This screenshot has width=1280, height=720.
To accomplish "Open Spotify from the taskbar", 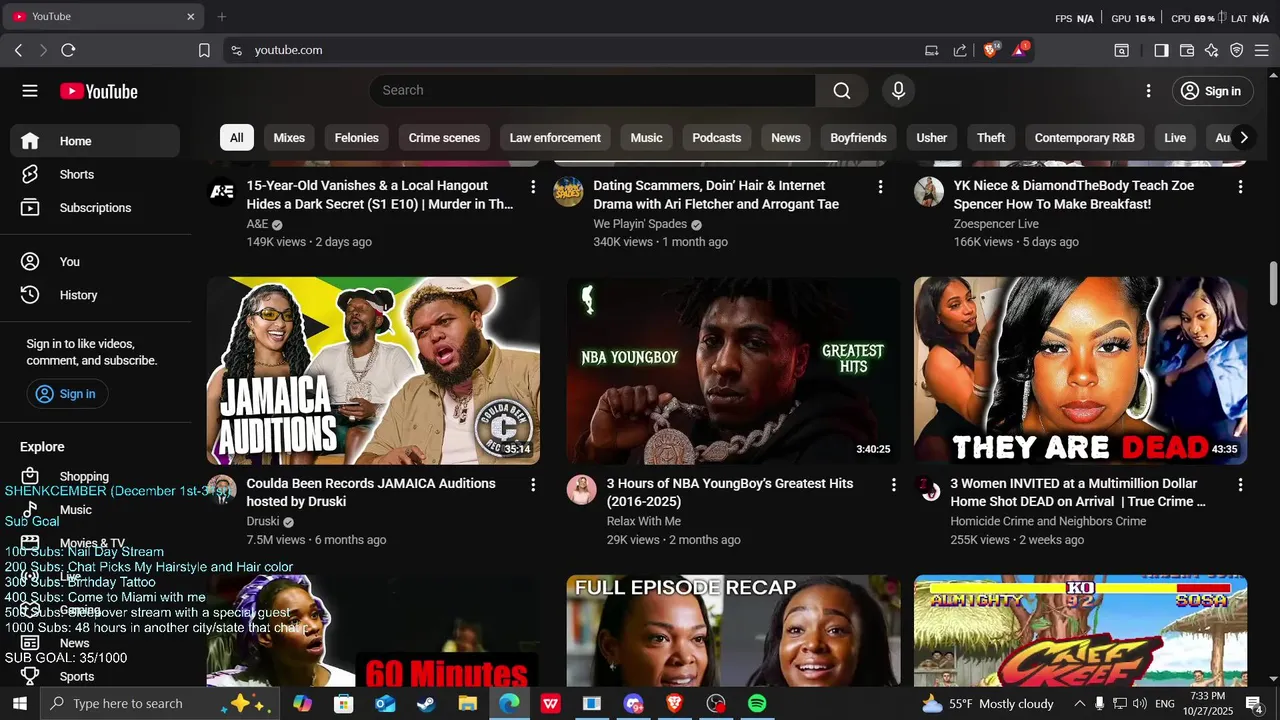I will click(757, 704).
